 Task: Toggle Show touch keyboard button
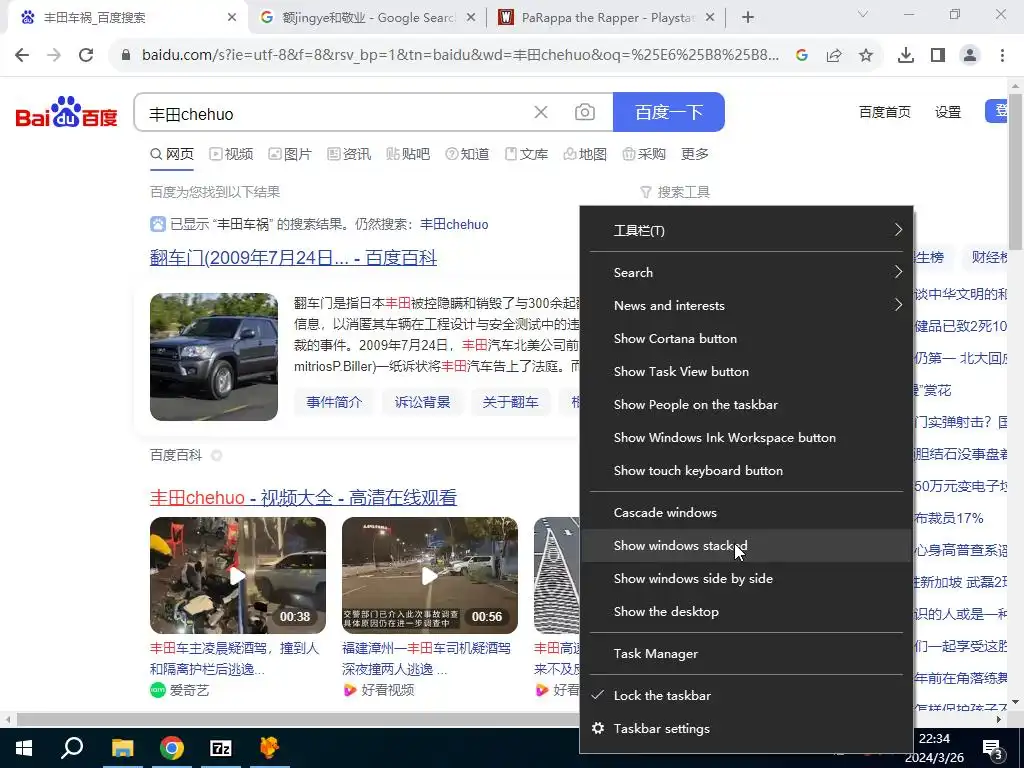coord(746,471)
